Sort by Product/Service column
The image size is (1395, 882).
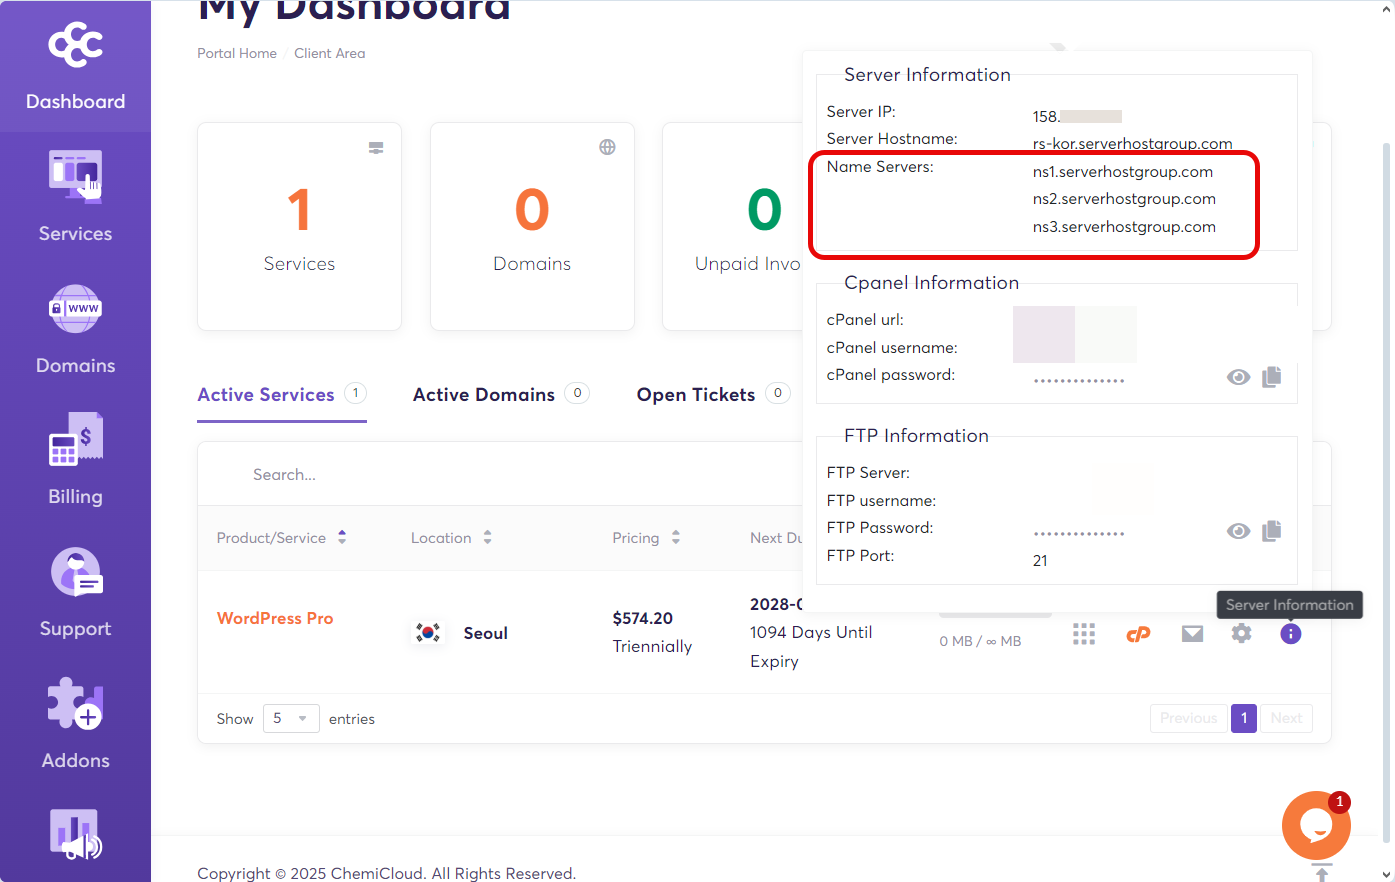pyautogui.click(x=281, y=538)
